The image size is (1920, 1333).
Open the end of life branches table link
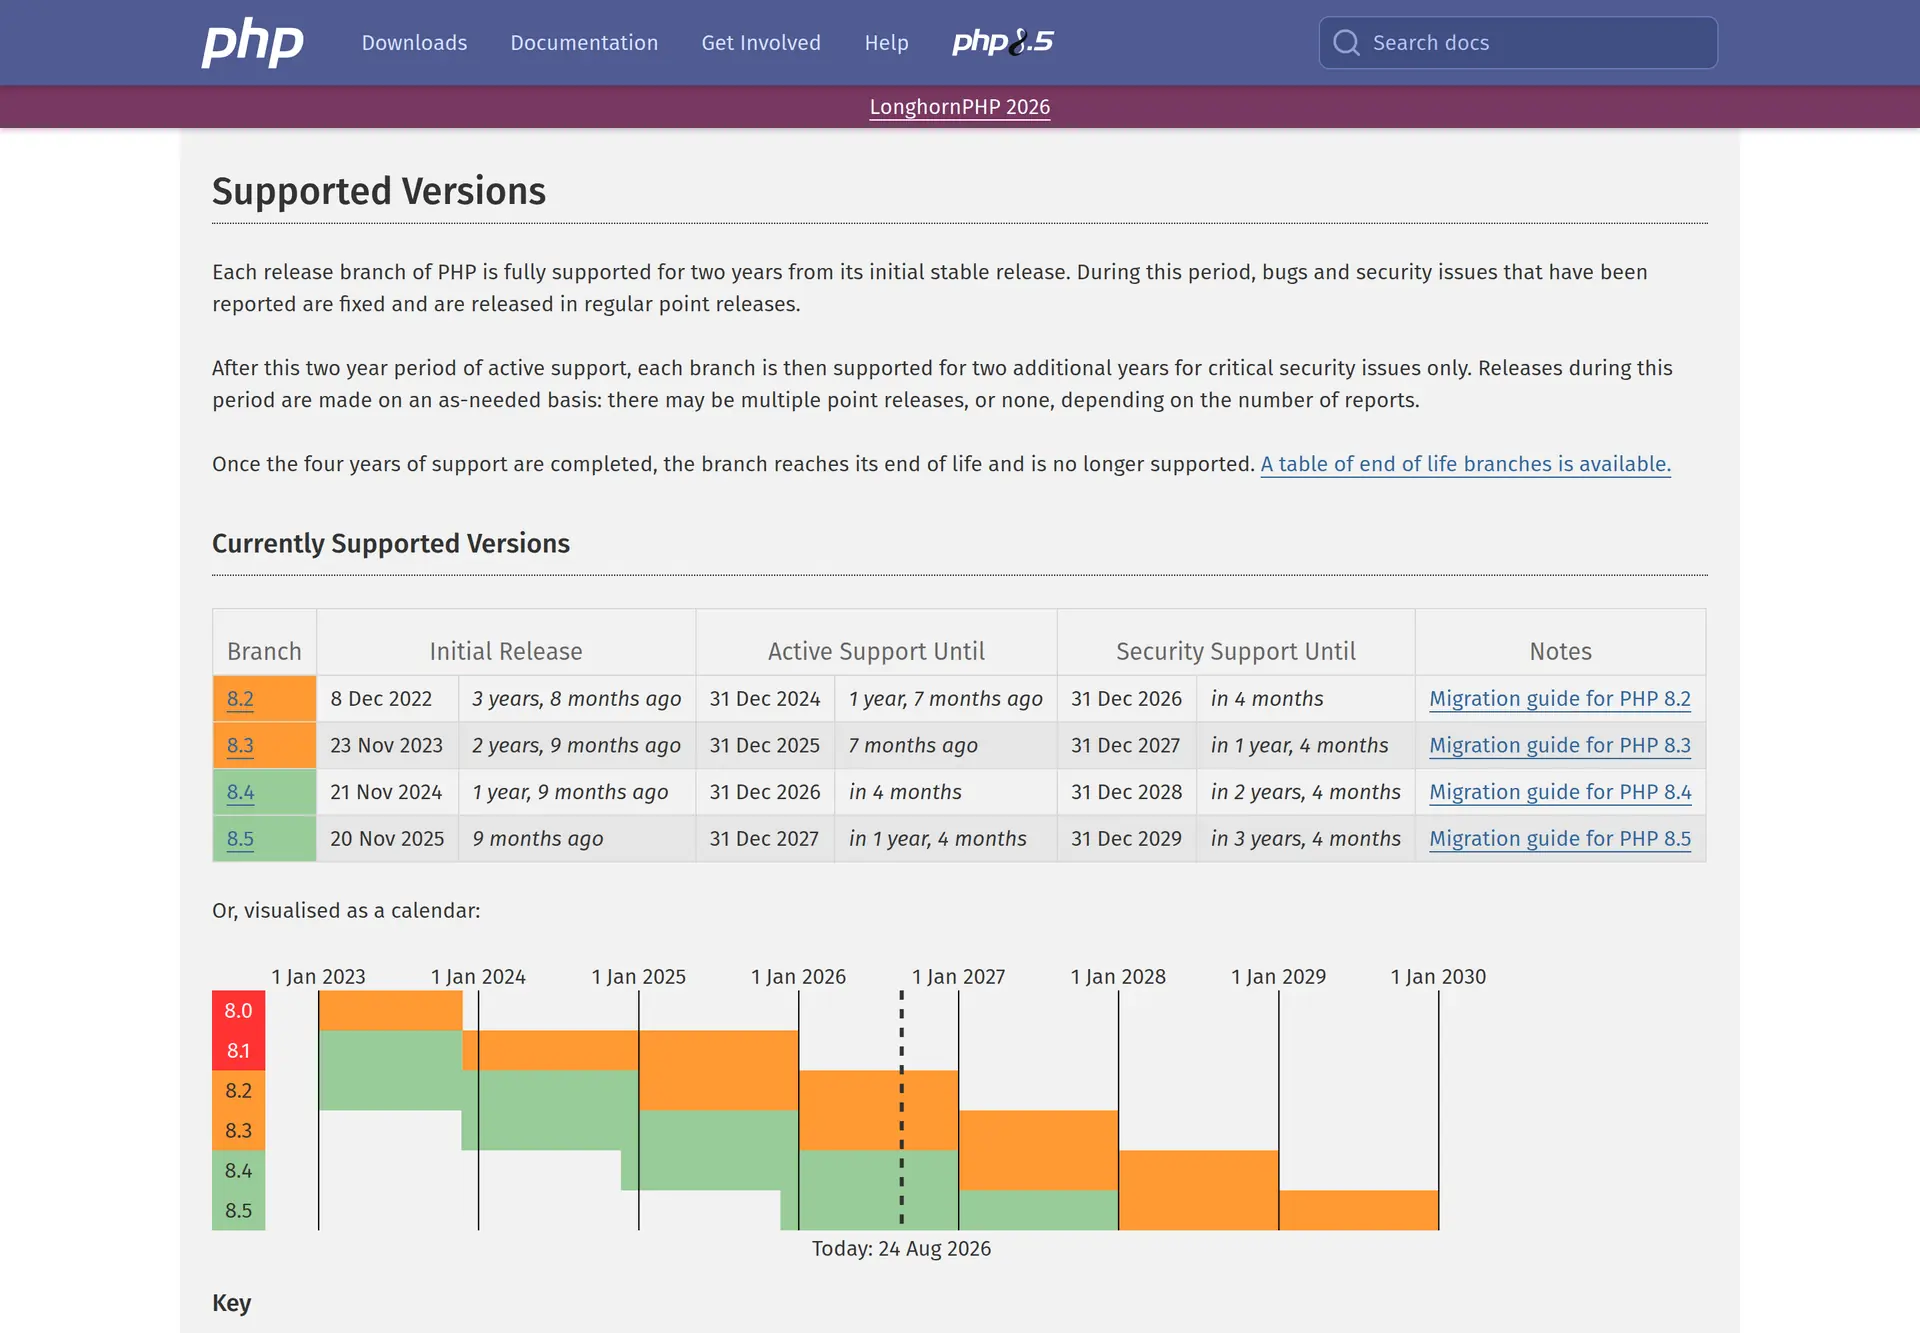pos(1465,464)
